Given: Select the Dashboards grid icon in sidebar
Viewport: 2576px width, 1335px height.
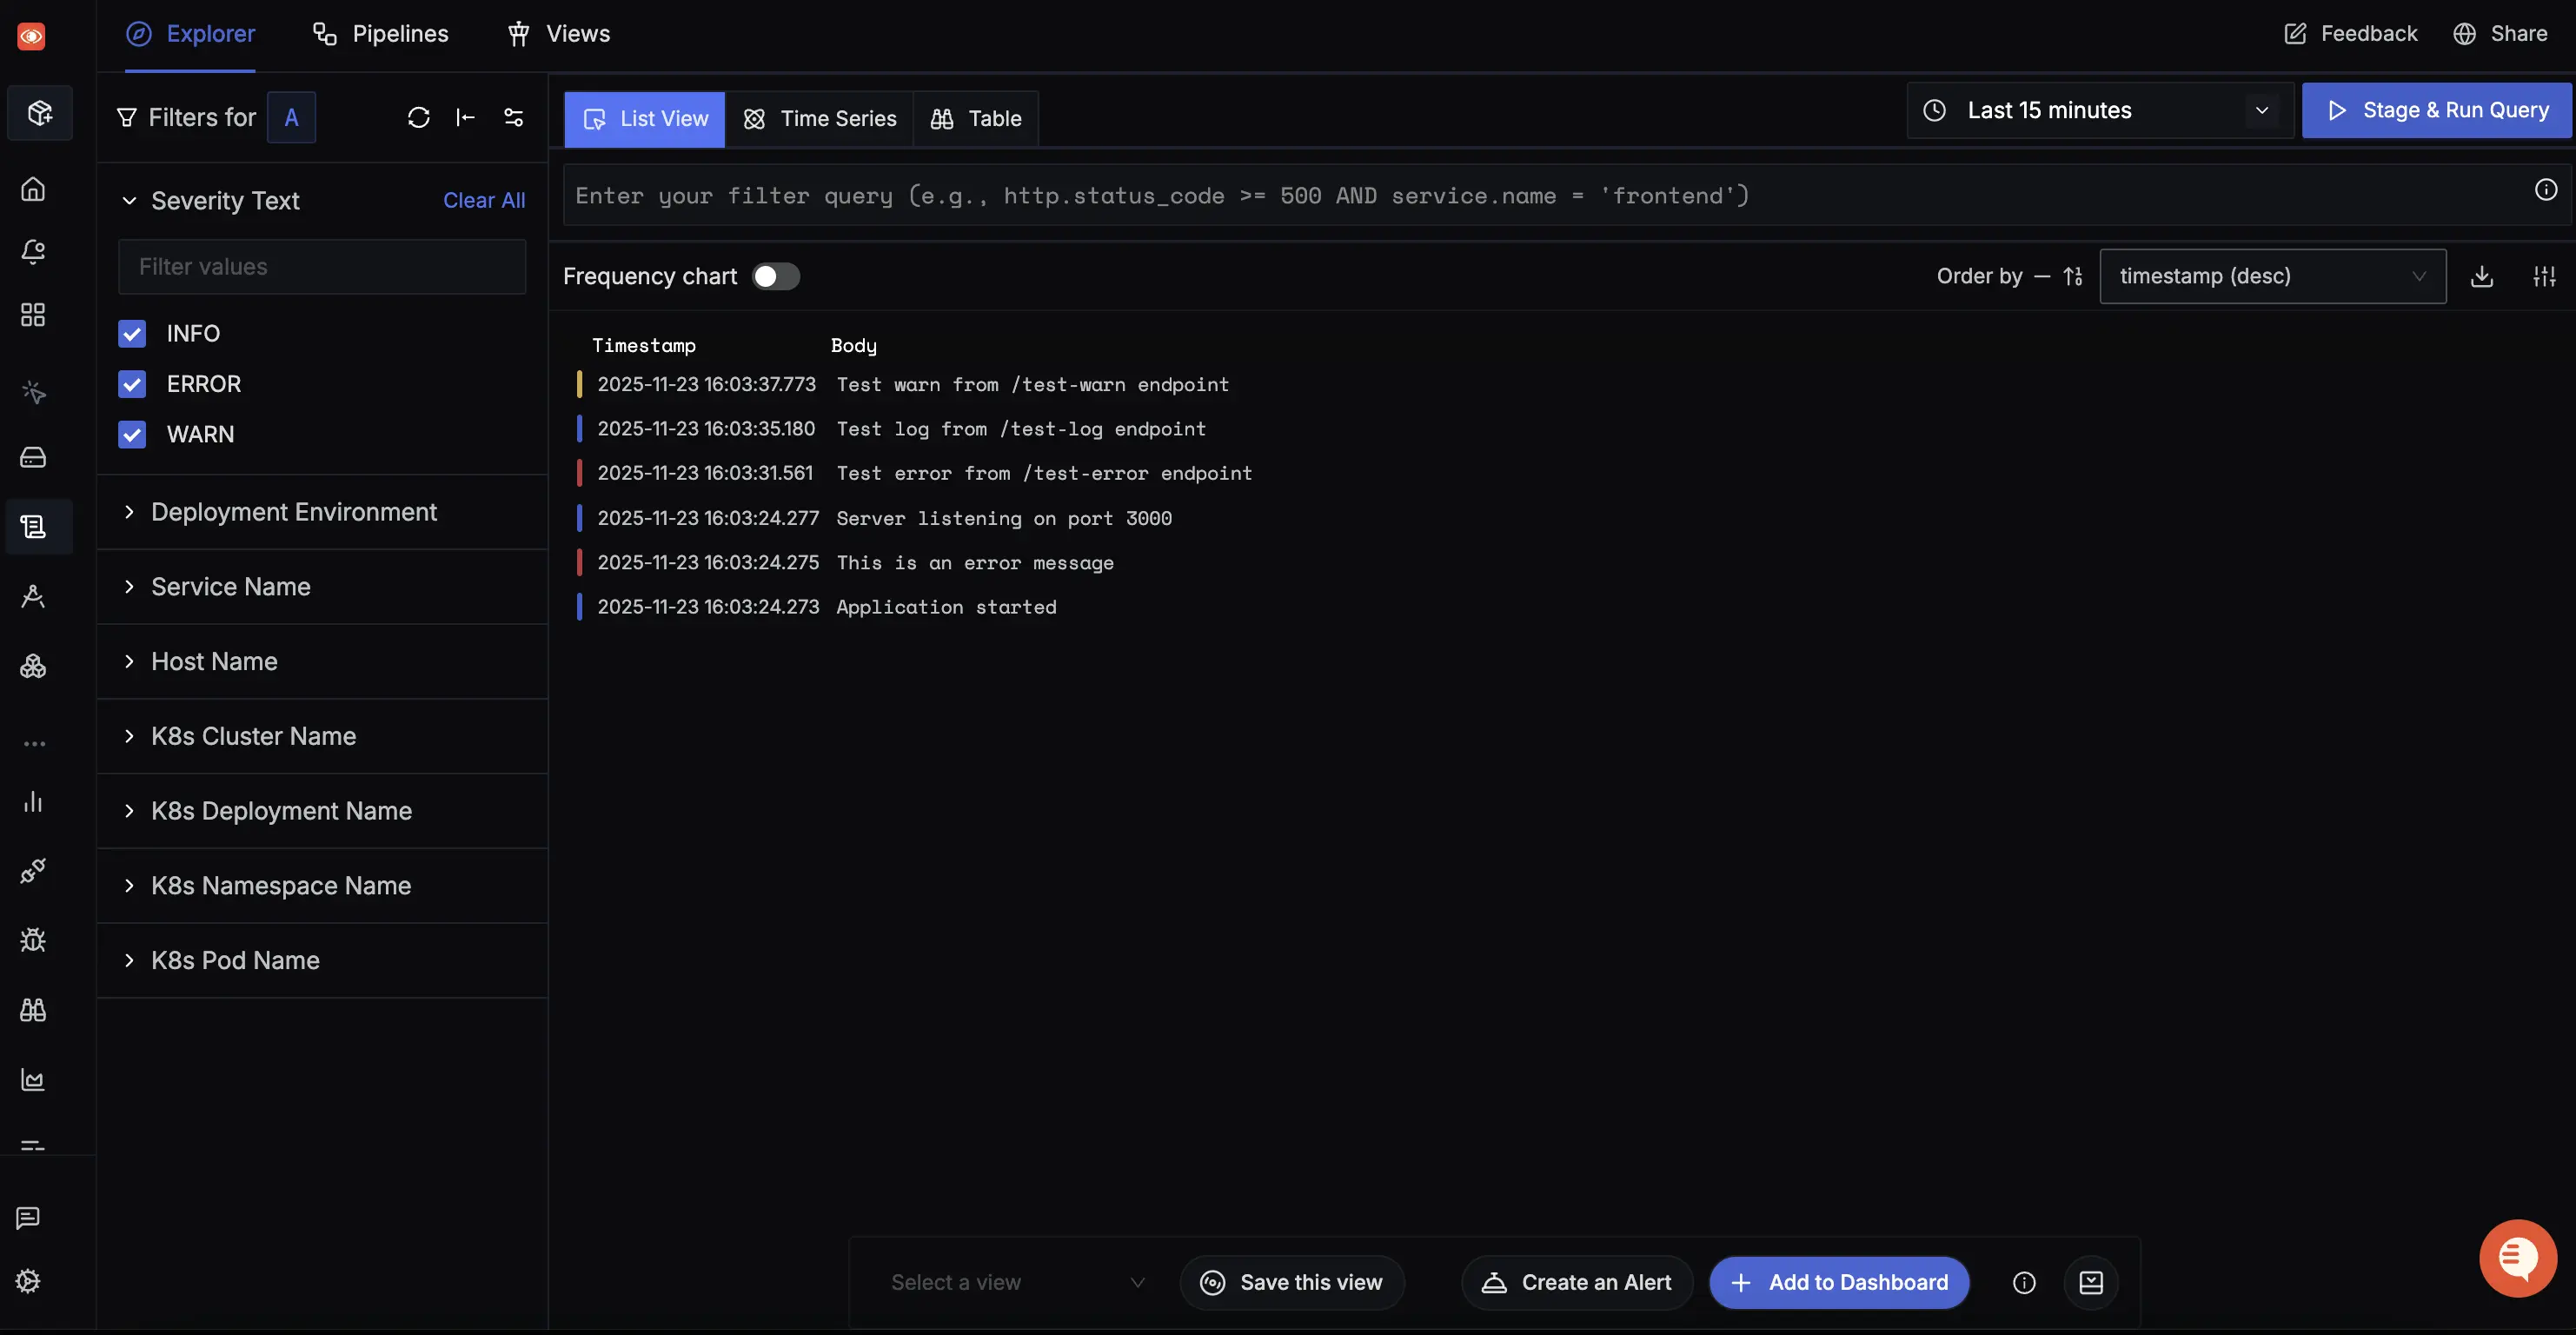Looking at the screenshot, I should [x=33, y=314].
